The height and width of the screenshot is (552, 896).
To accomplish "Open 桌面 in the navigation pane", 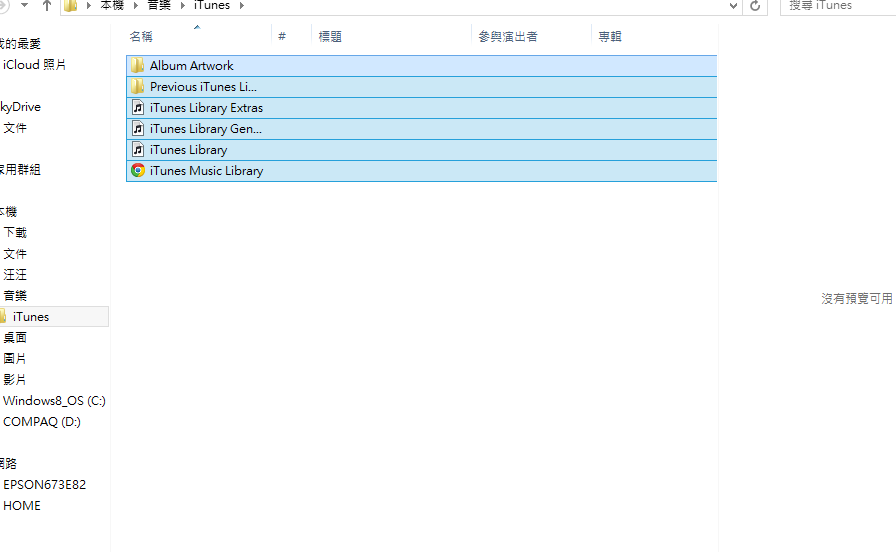I will point(15,337).
